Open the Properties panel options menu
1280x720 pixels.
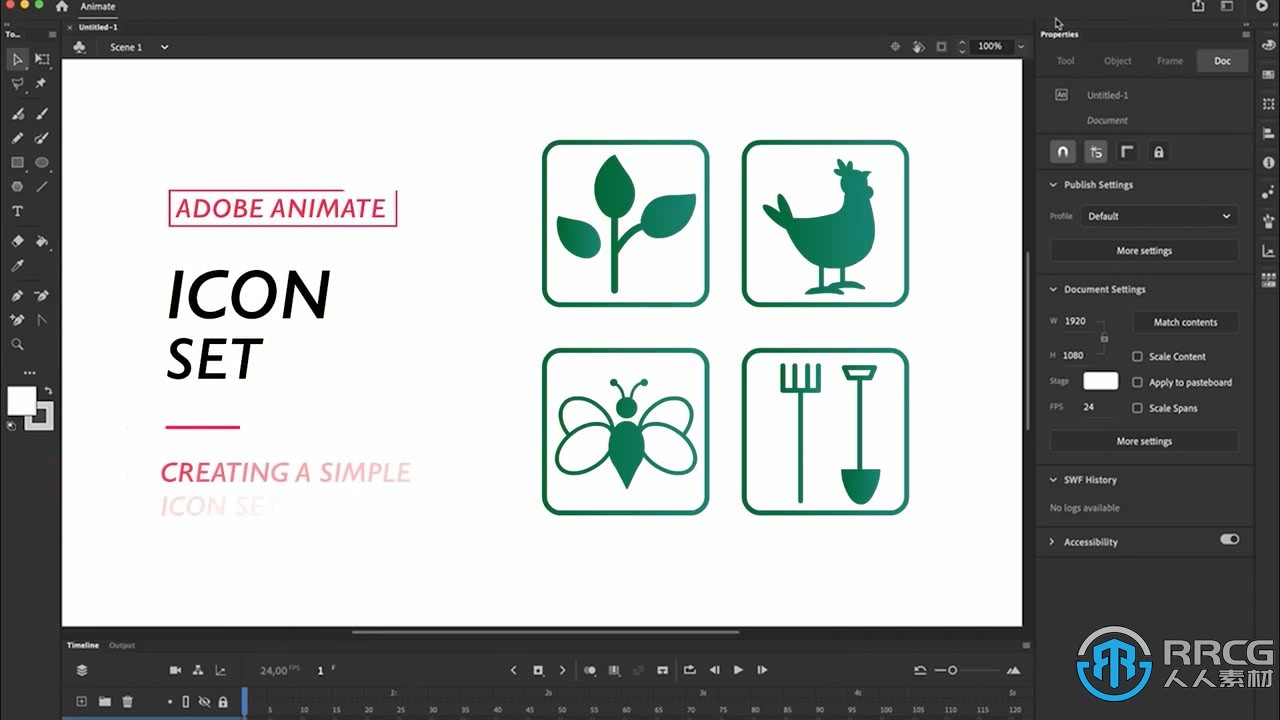point(1246,34)
